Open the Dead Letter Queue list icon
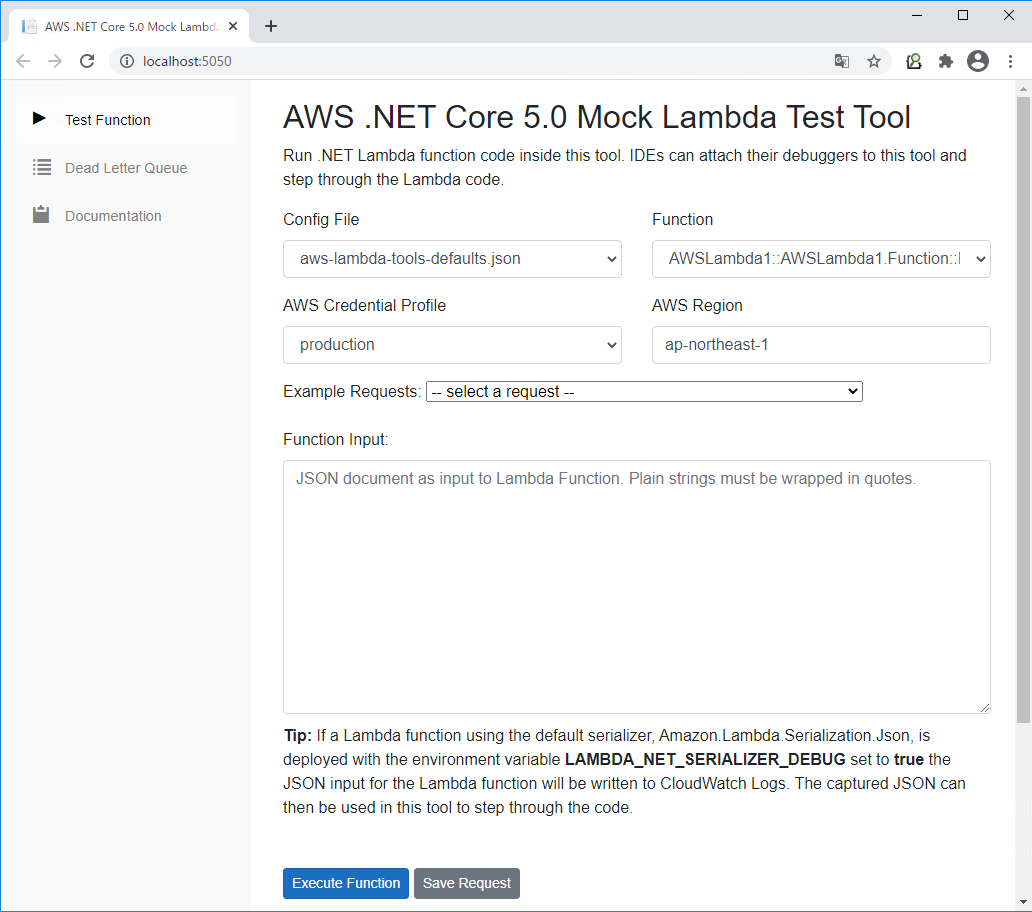This screenshot has width=1032, height=912. click(42, 167)
